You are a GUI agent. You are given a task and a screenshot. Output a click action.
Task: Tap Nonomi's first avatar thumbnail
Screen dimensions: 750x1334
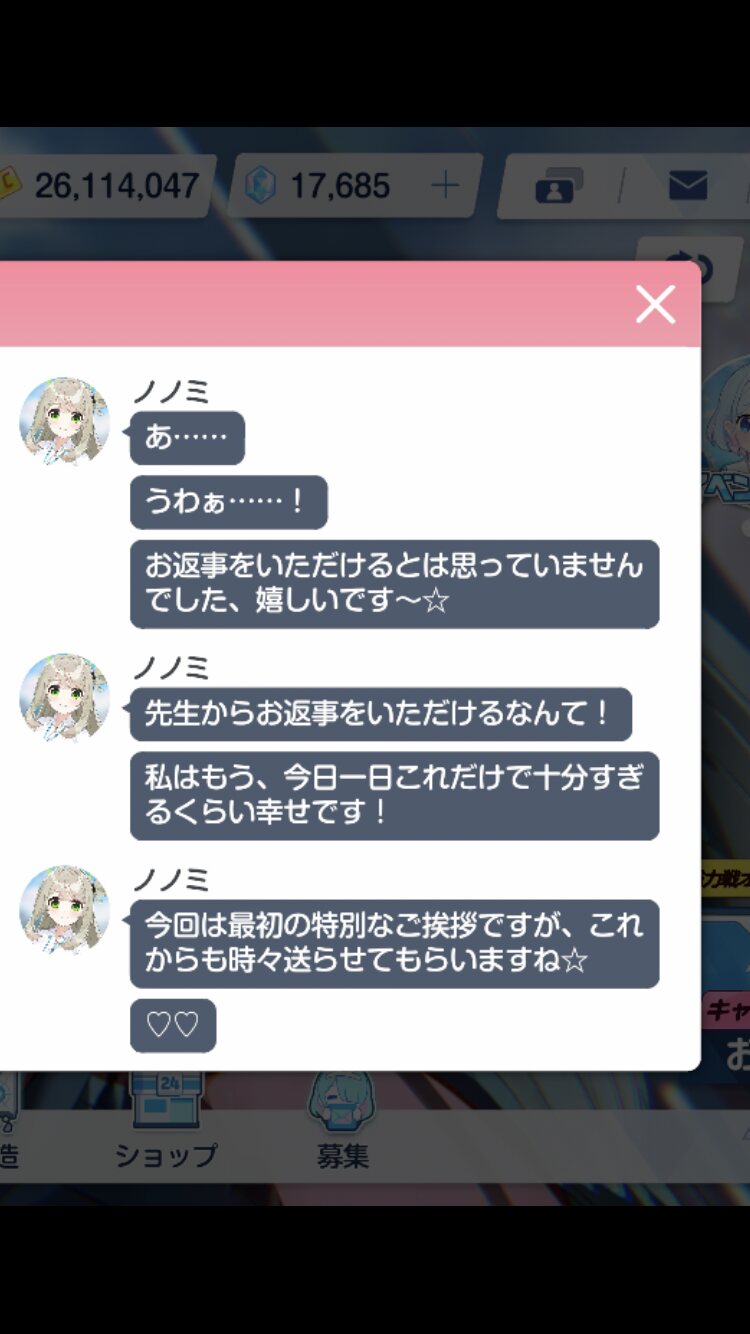click(65, 422)
